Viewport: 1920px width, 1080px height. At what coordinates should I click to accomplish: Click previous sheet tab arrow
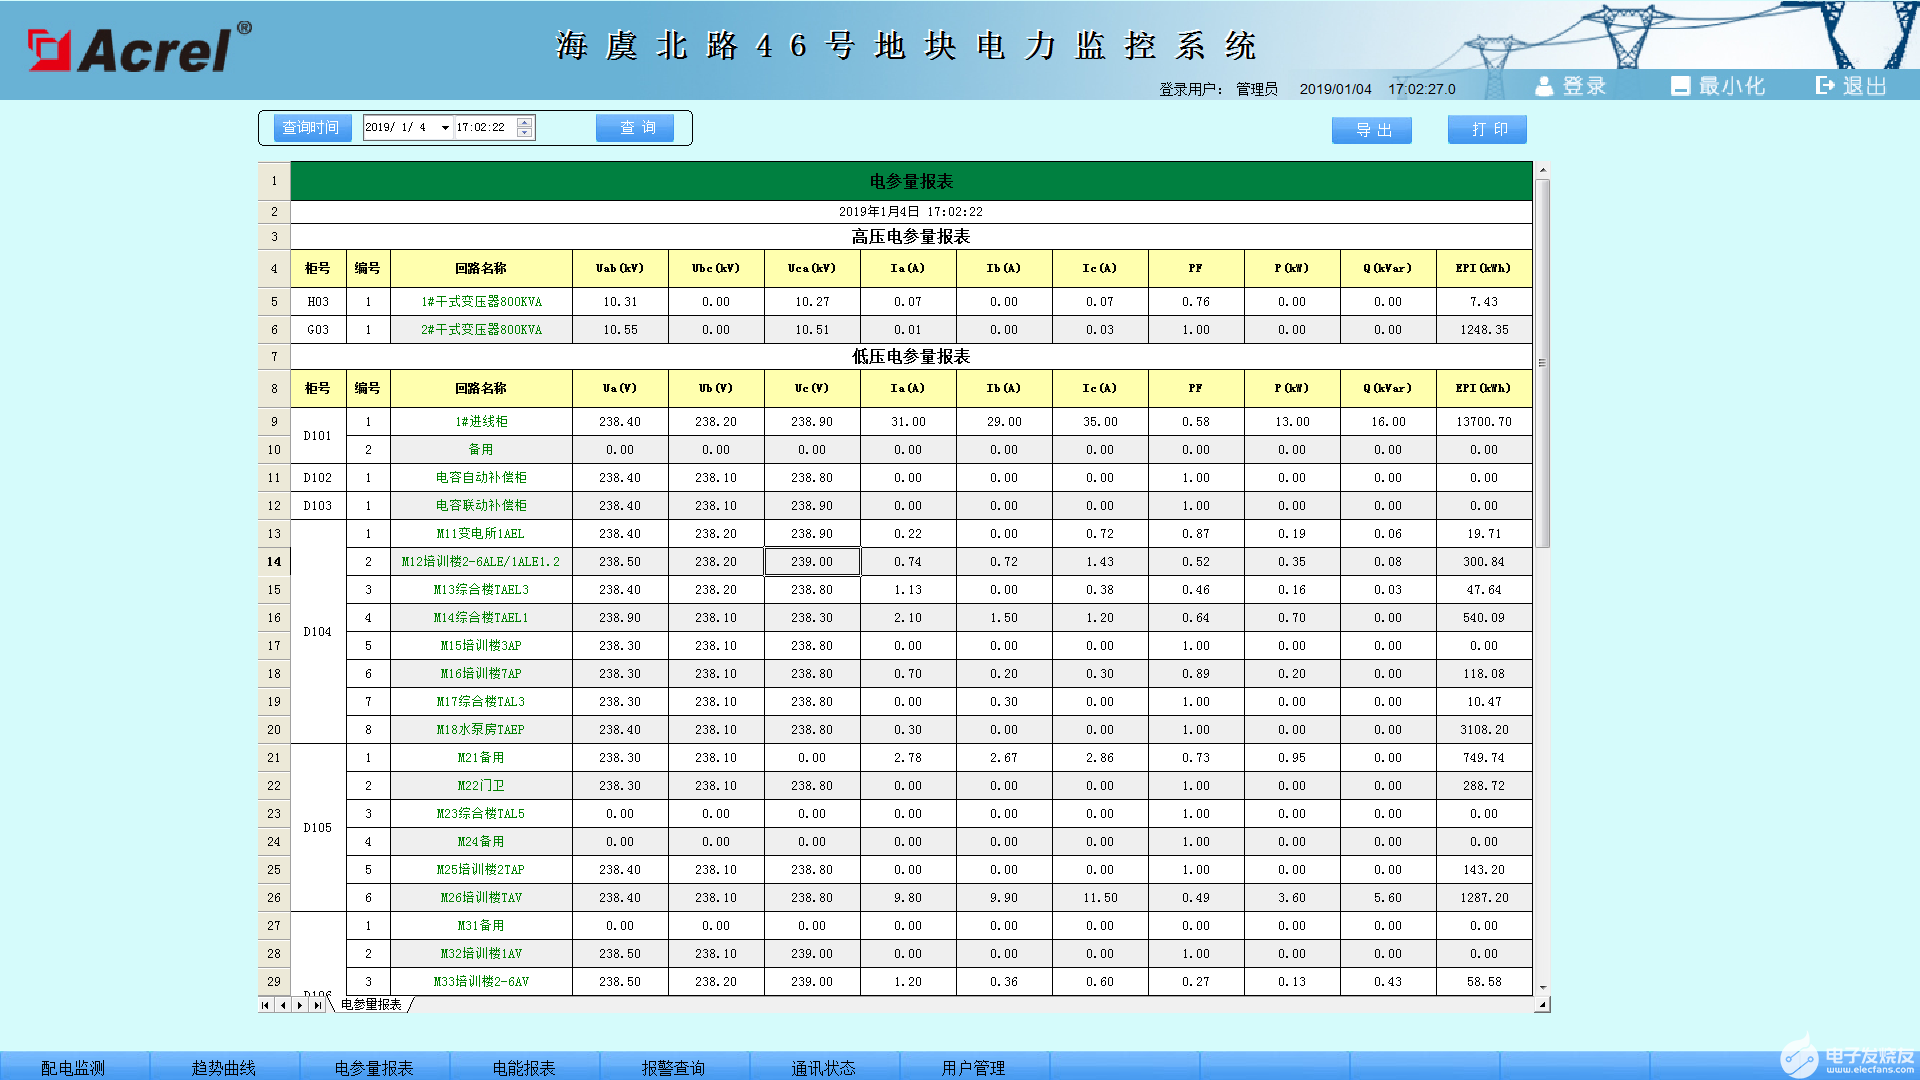click(283, 1005)
